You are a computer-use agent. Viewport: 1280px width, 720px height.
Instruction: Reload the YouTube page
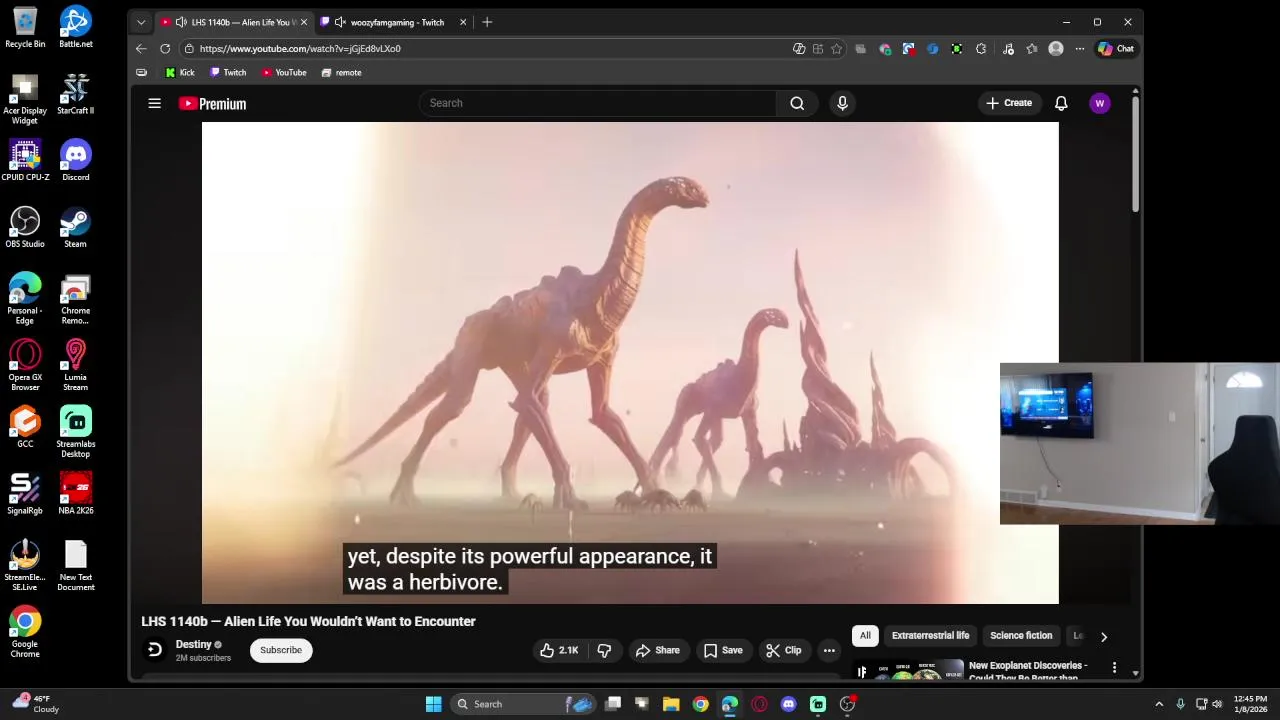165,48
